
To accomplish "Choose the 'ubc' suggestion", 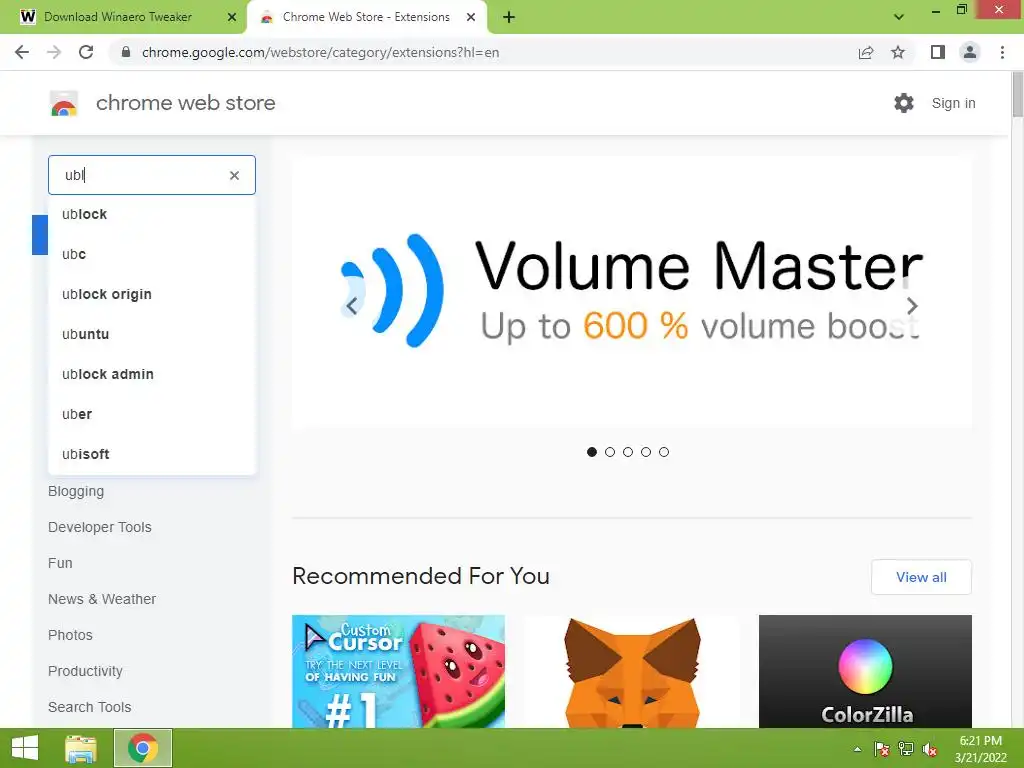I will [152, 254].
